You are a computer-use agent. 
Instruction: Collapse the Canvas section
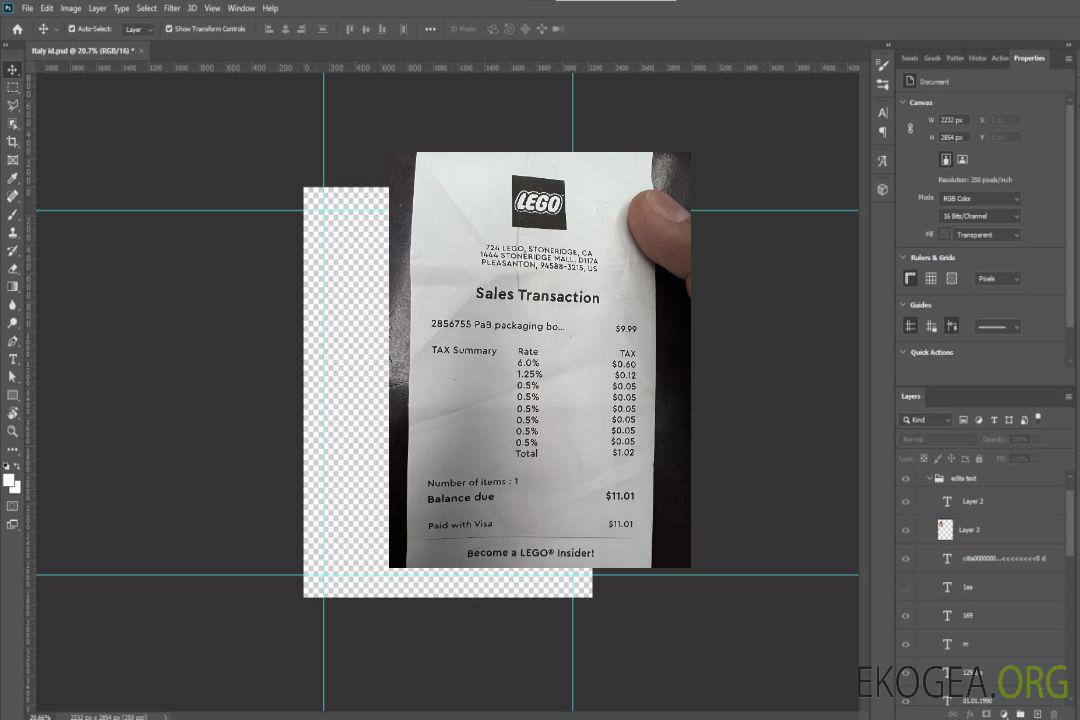(x=903, y=102)
